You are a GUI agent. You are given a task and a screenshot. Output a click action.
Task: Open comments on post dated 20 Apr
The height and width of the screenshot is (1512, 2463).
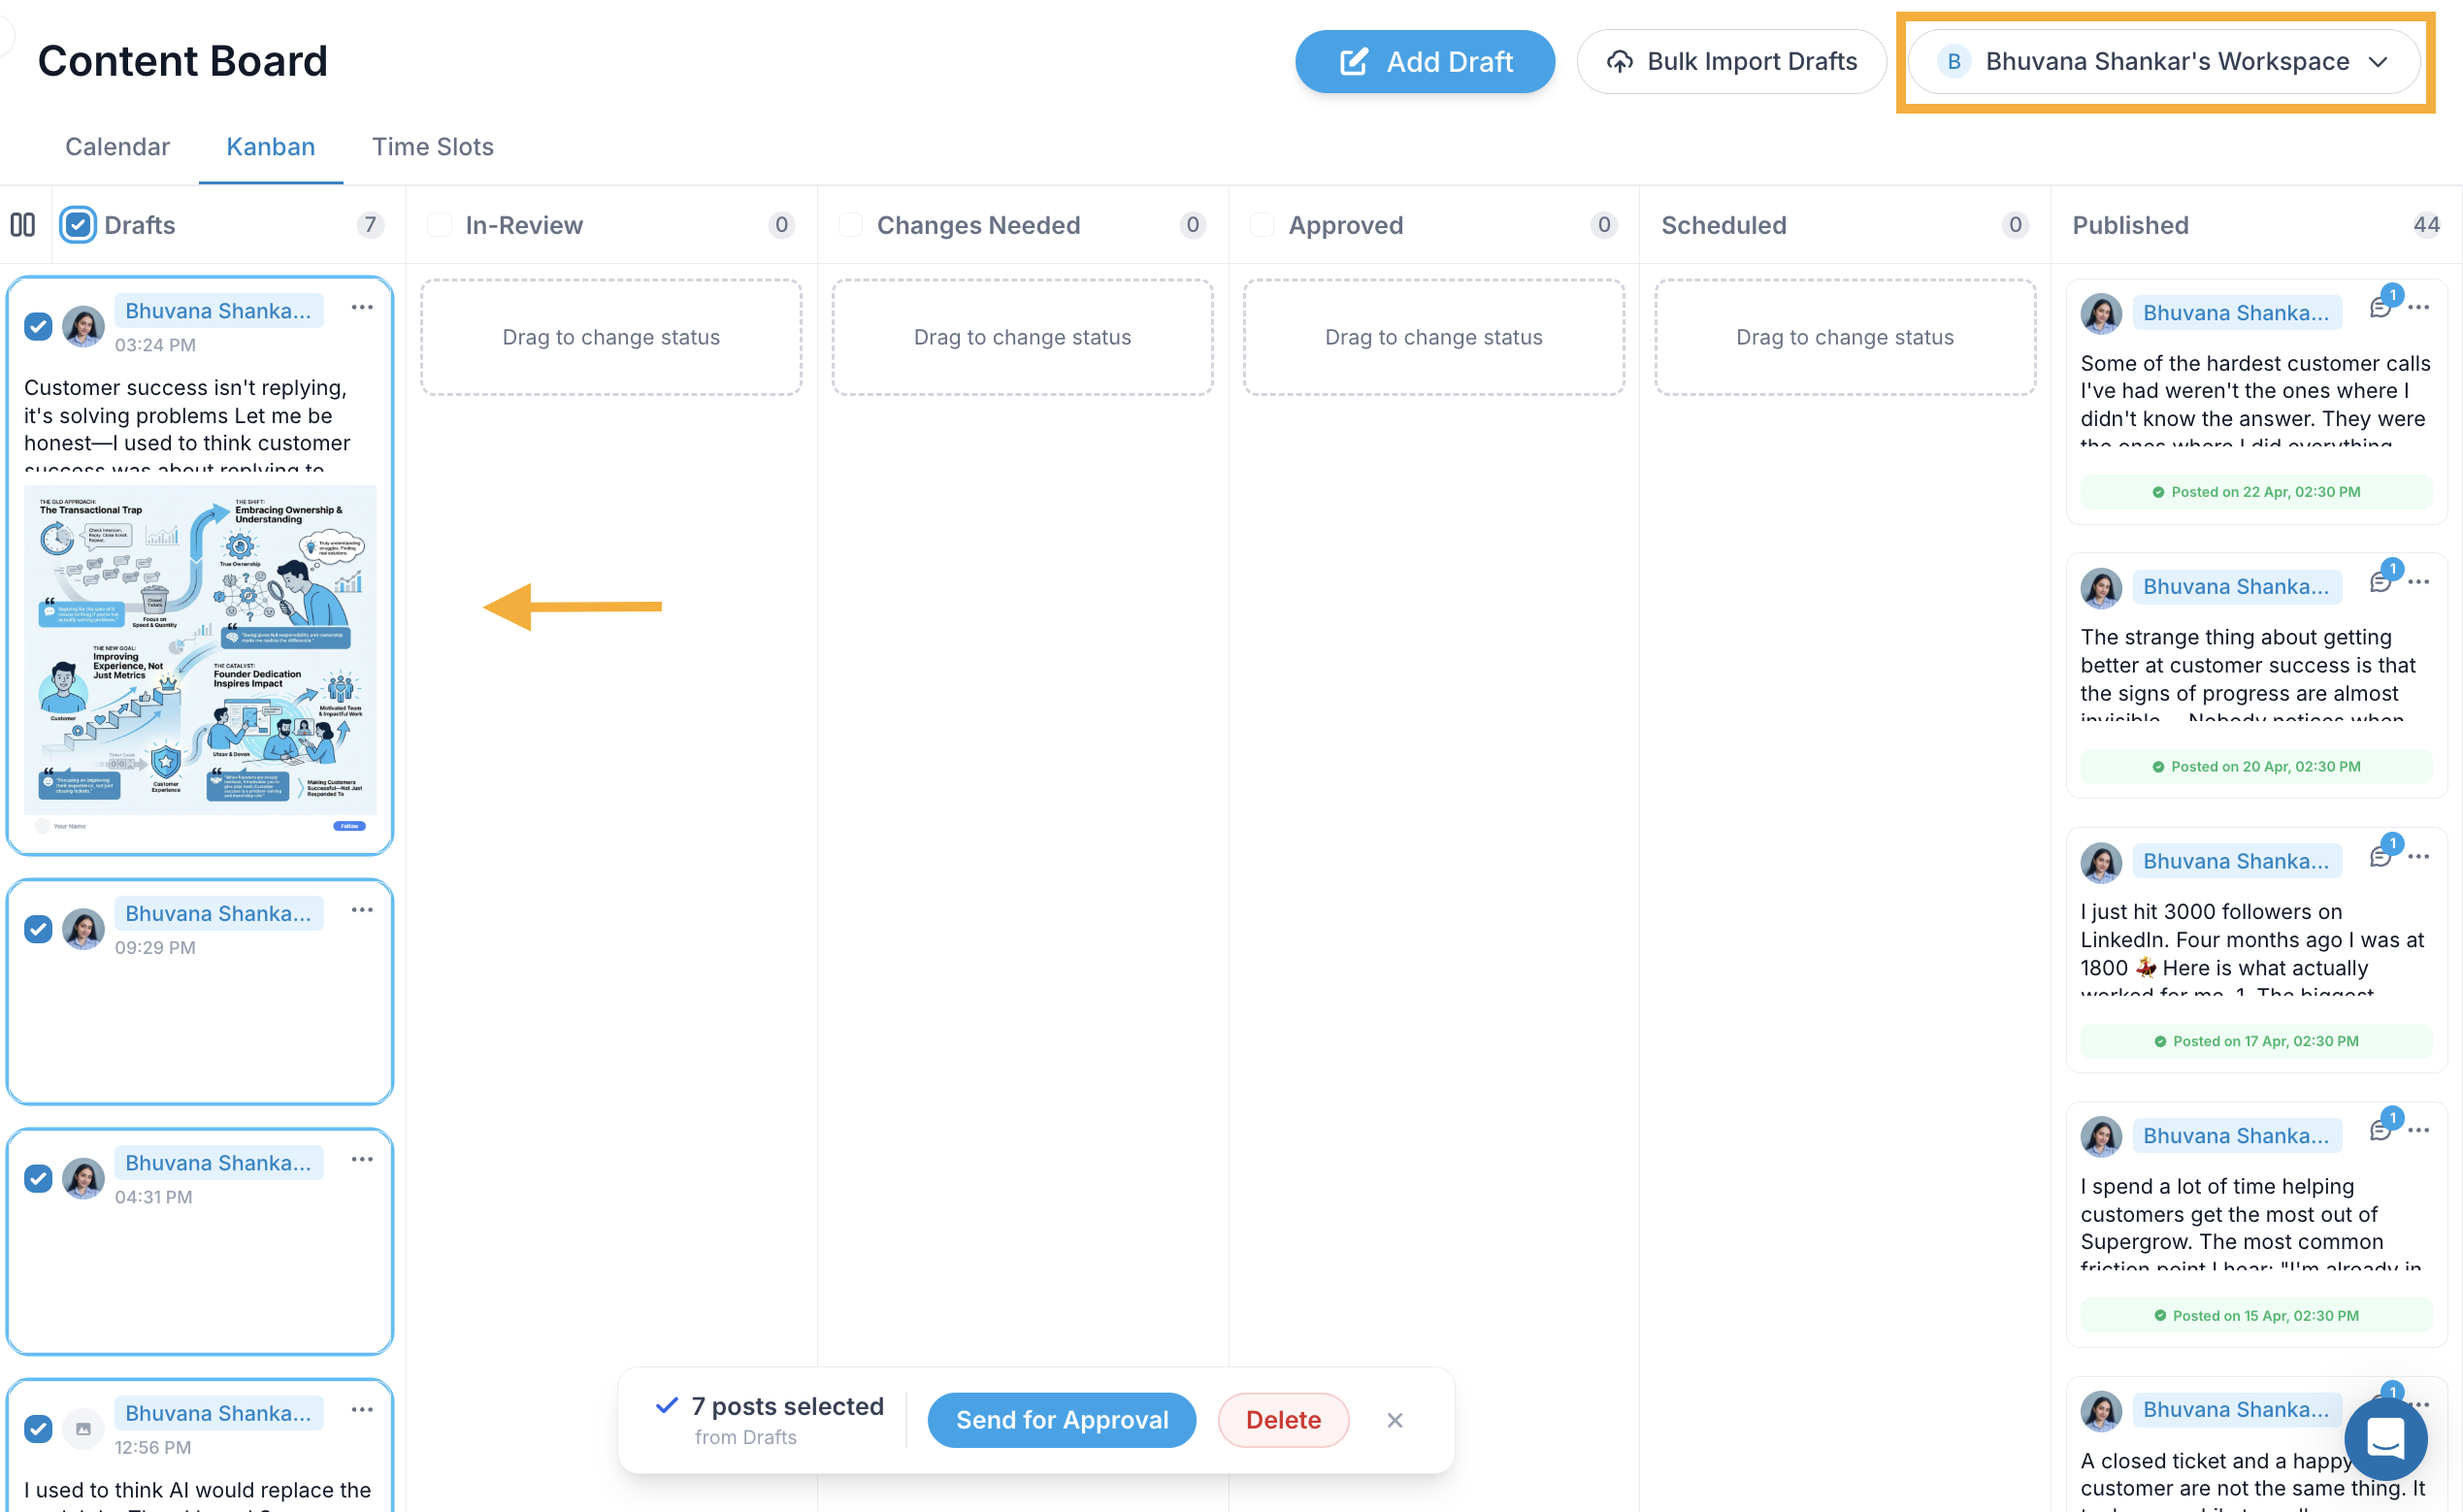tap(2381, 581)
